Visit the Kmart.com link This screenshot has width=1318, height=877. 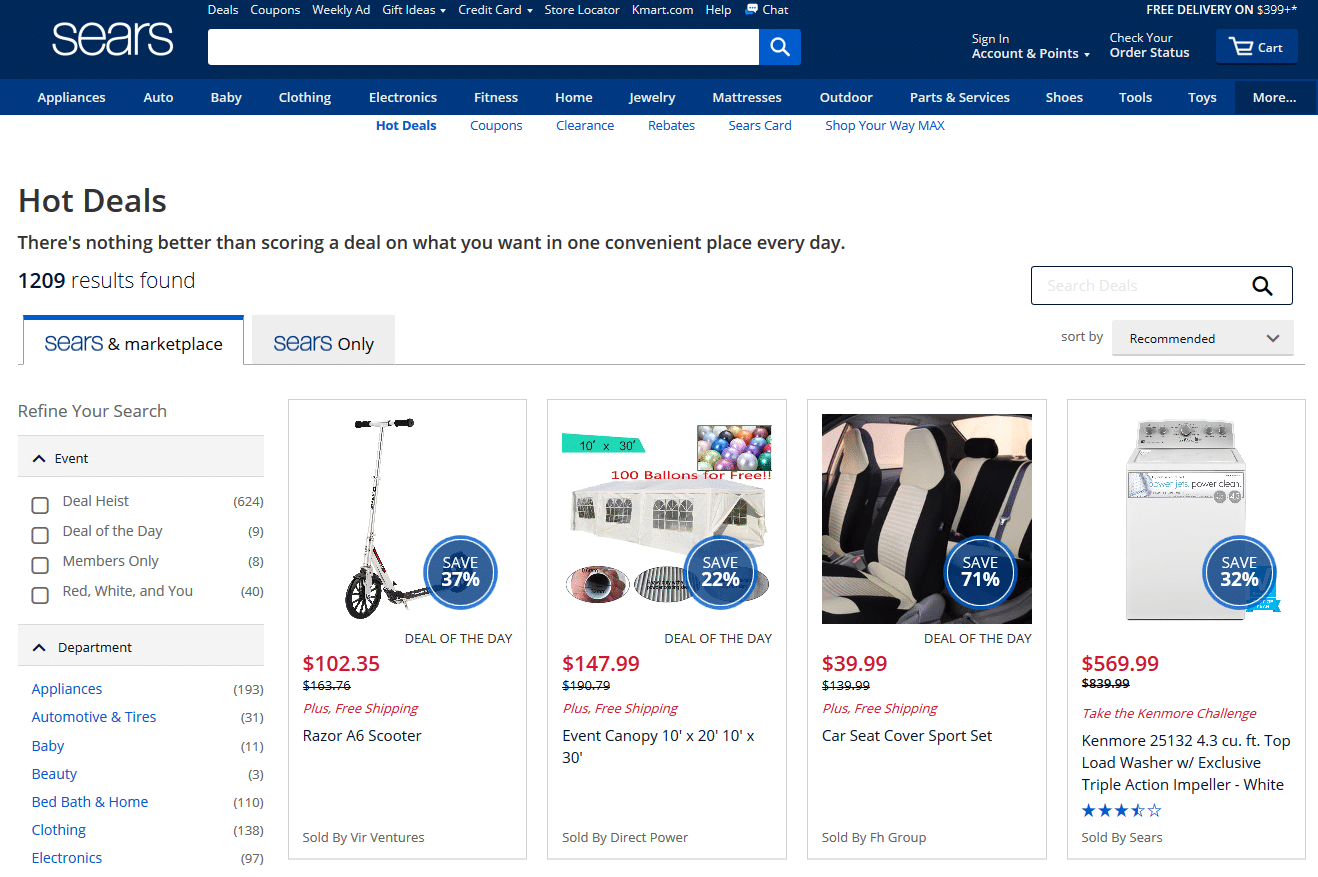click(663, 10)
